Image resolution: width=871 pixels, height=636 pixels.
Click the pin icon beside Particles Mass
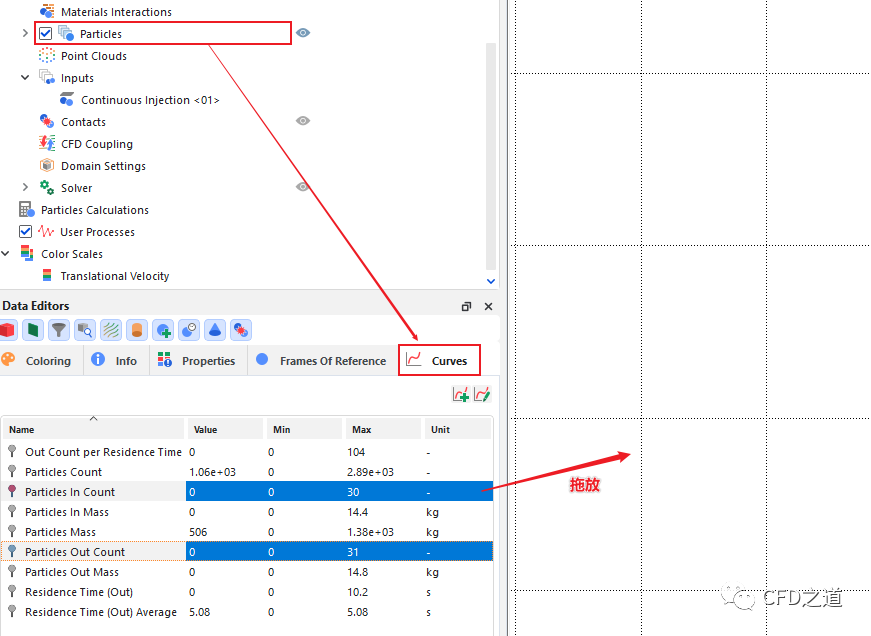click(x=13, y=532)
